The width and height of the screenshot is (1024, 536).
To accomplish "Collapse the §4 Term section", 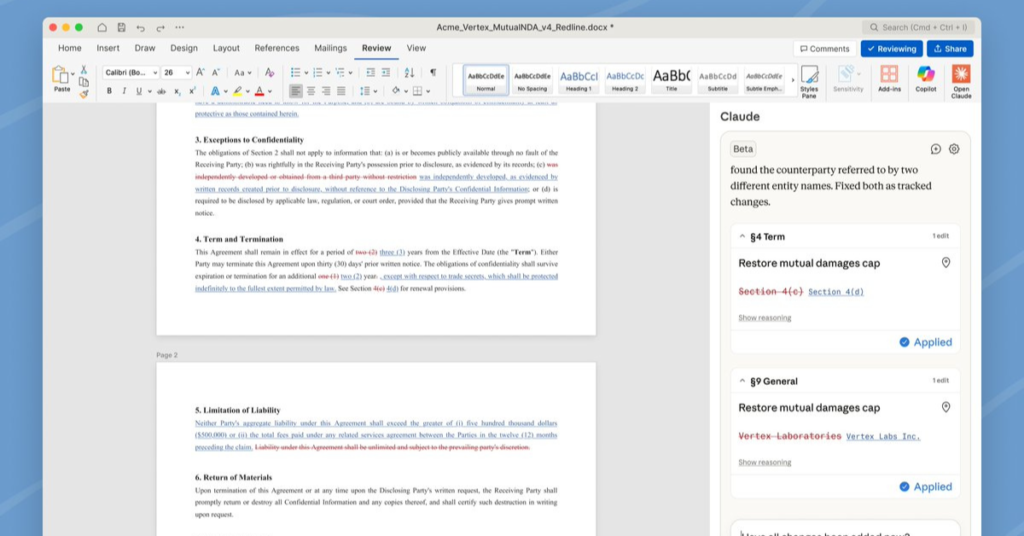I will 742,236.
